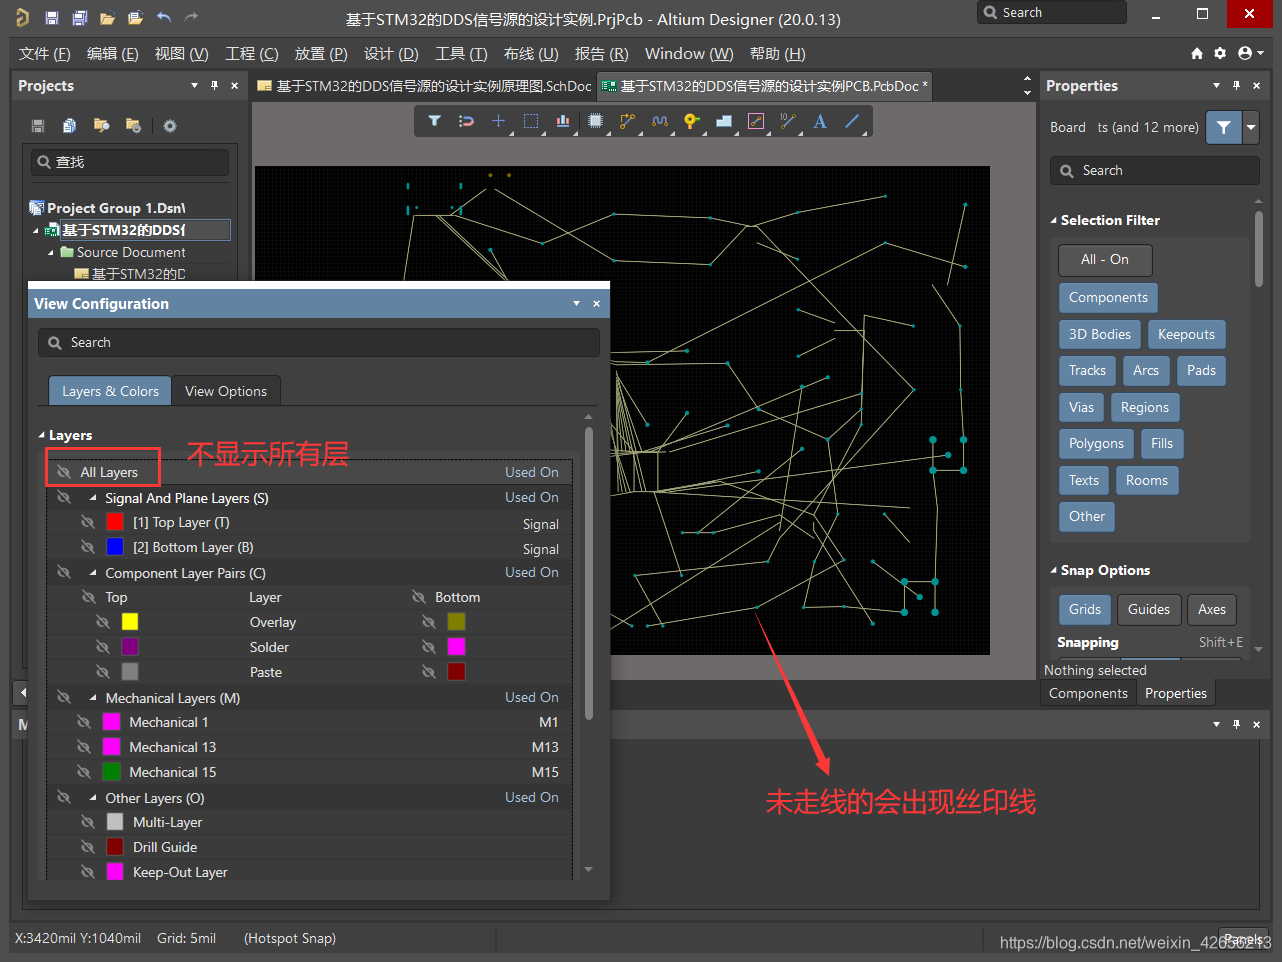The image size is (1282, 962).
Task: Click the save all documents icon
Action: (x=80, y=18)
